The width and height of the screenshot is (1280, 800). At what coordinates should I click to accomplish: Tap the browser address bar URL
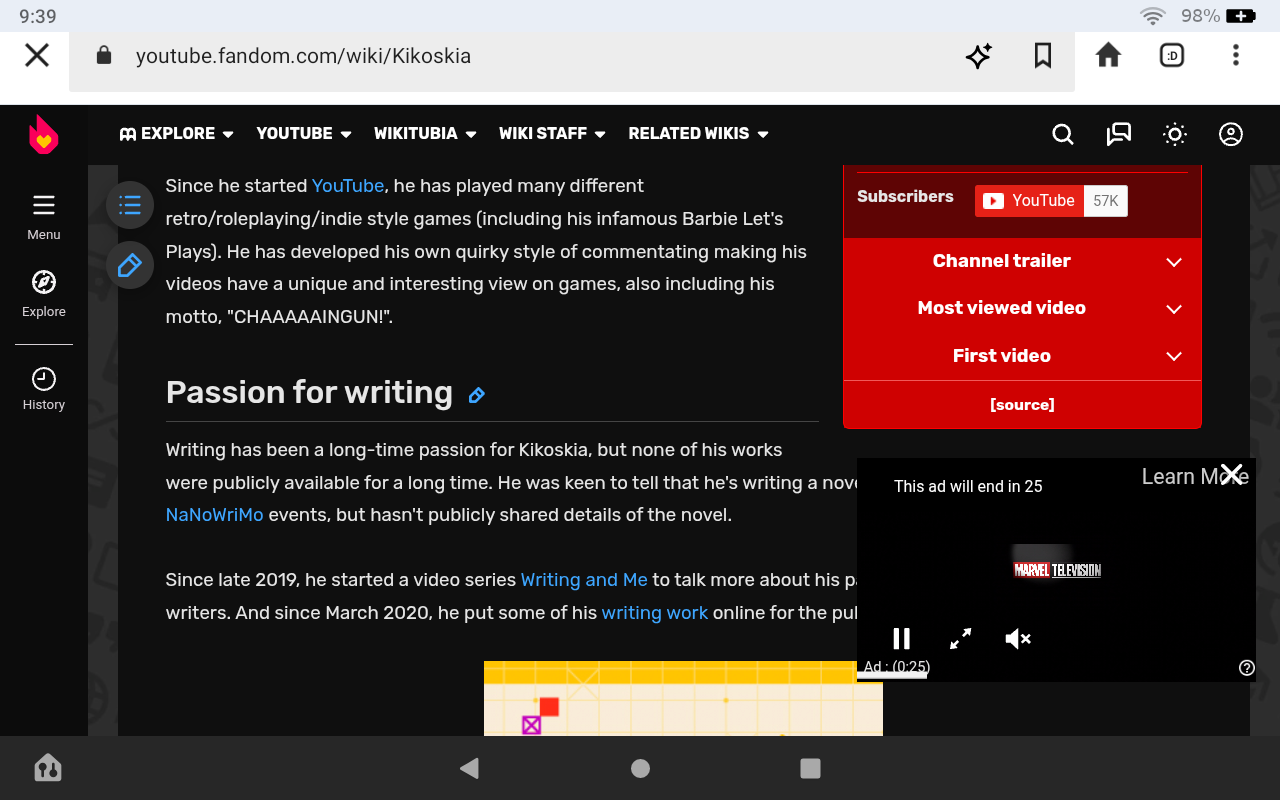[x=303, y=56]
